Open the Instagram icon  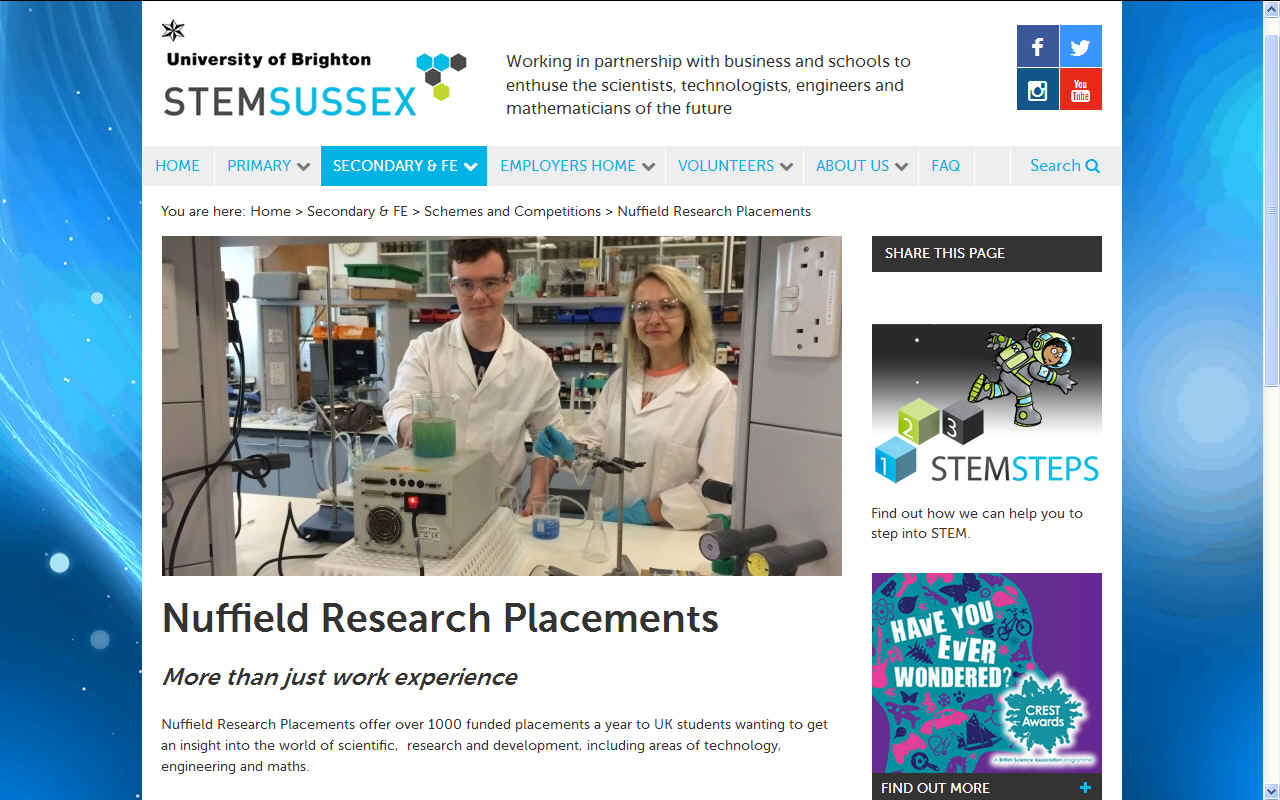(1037, 89)
